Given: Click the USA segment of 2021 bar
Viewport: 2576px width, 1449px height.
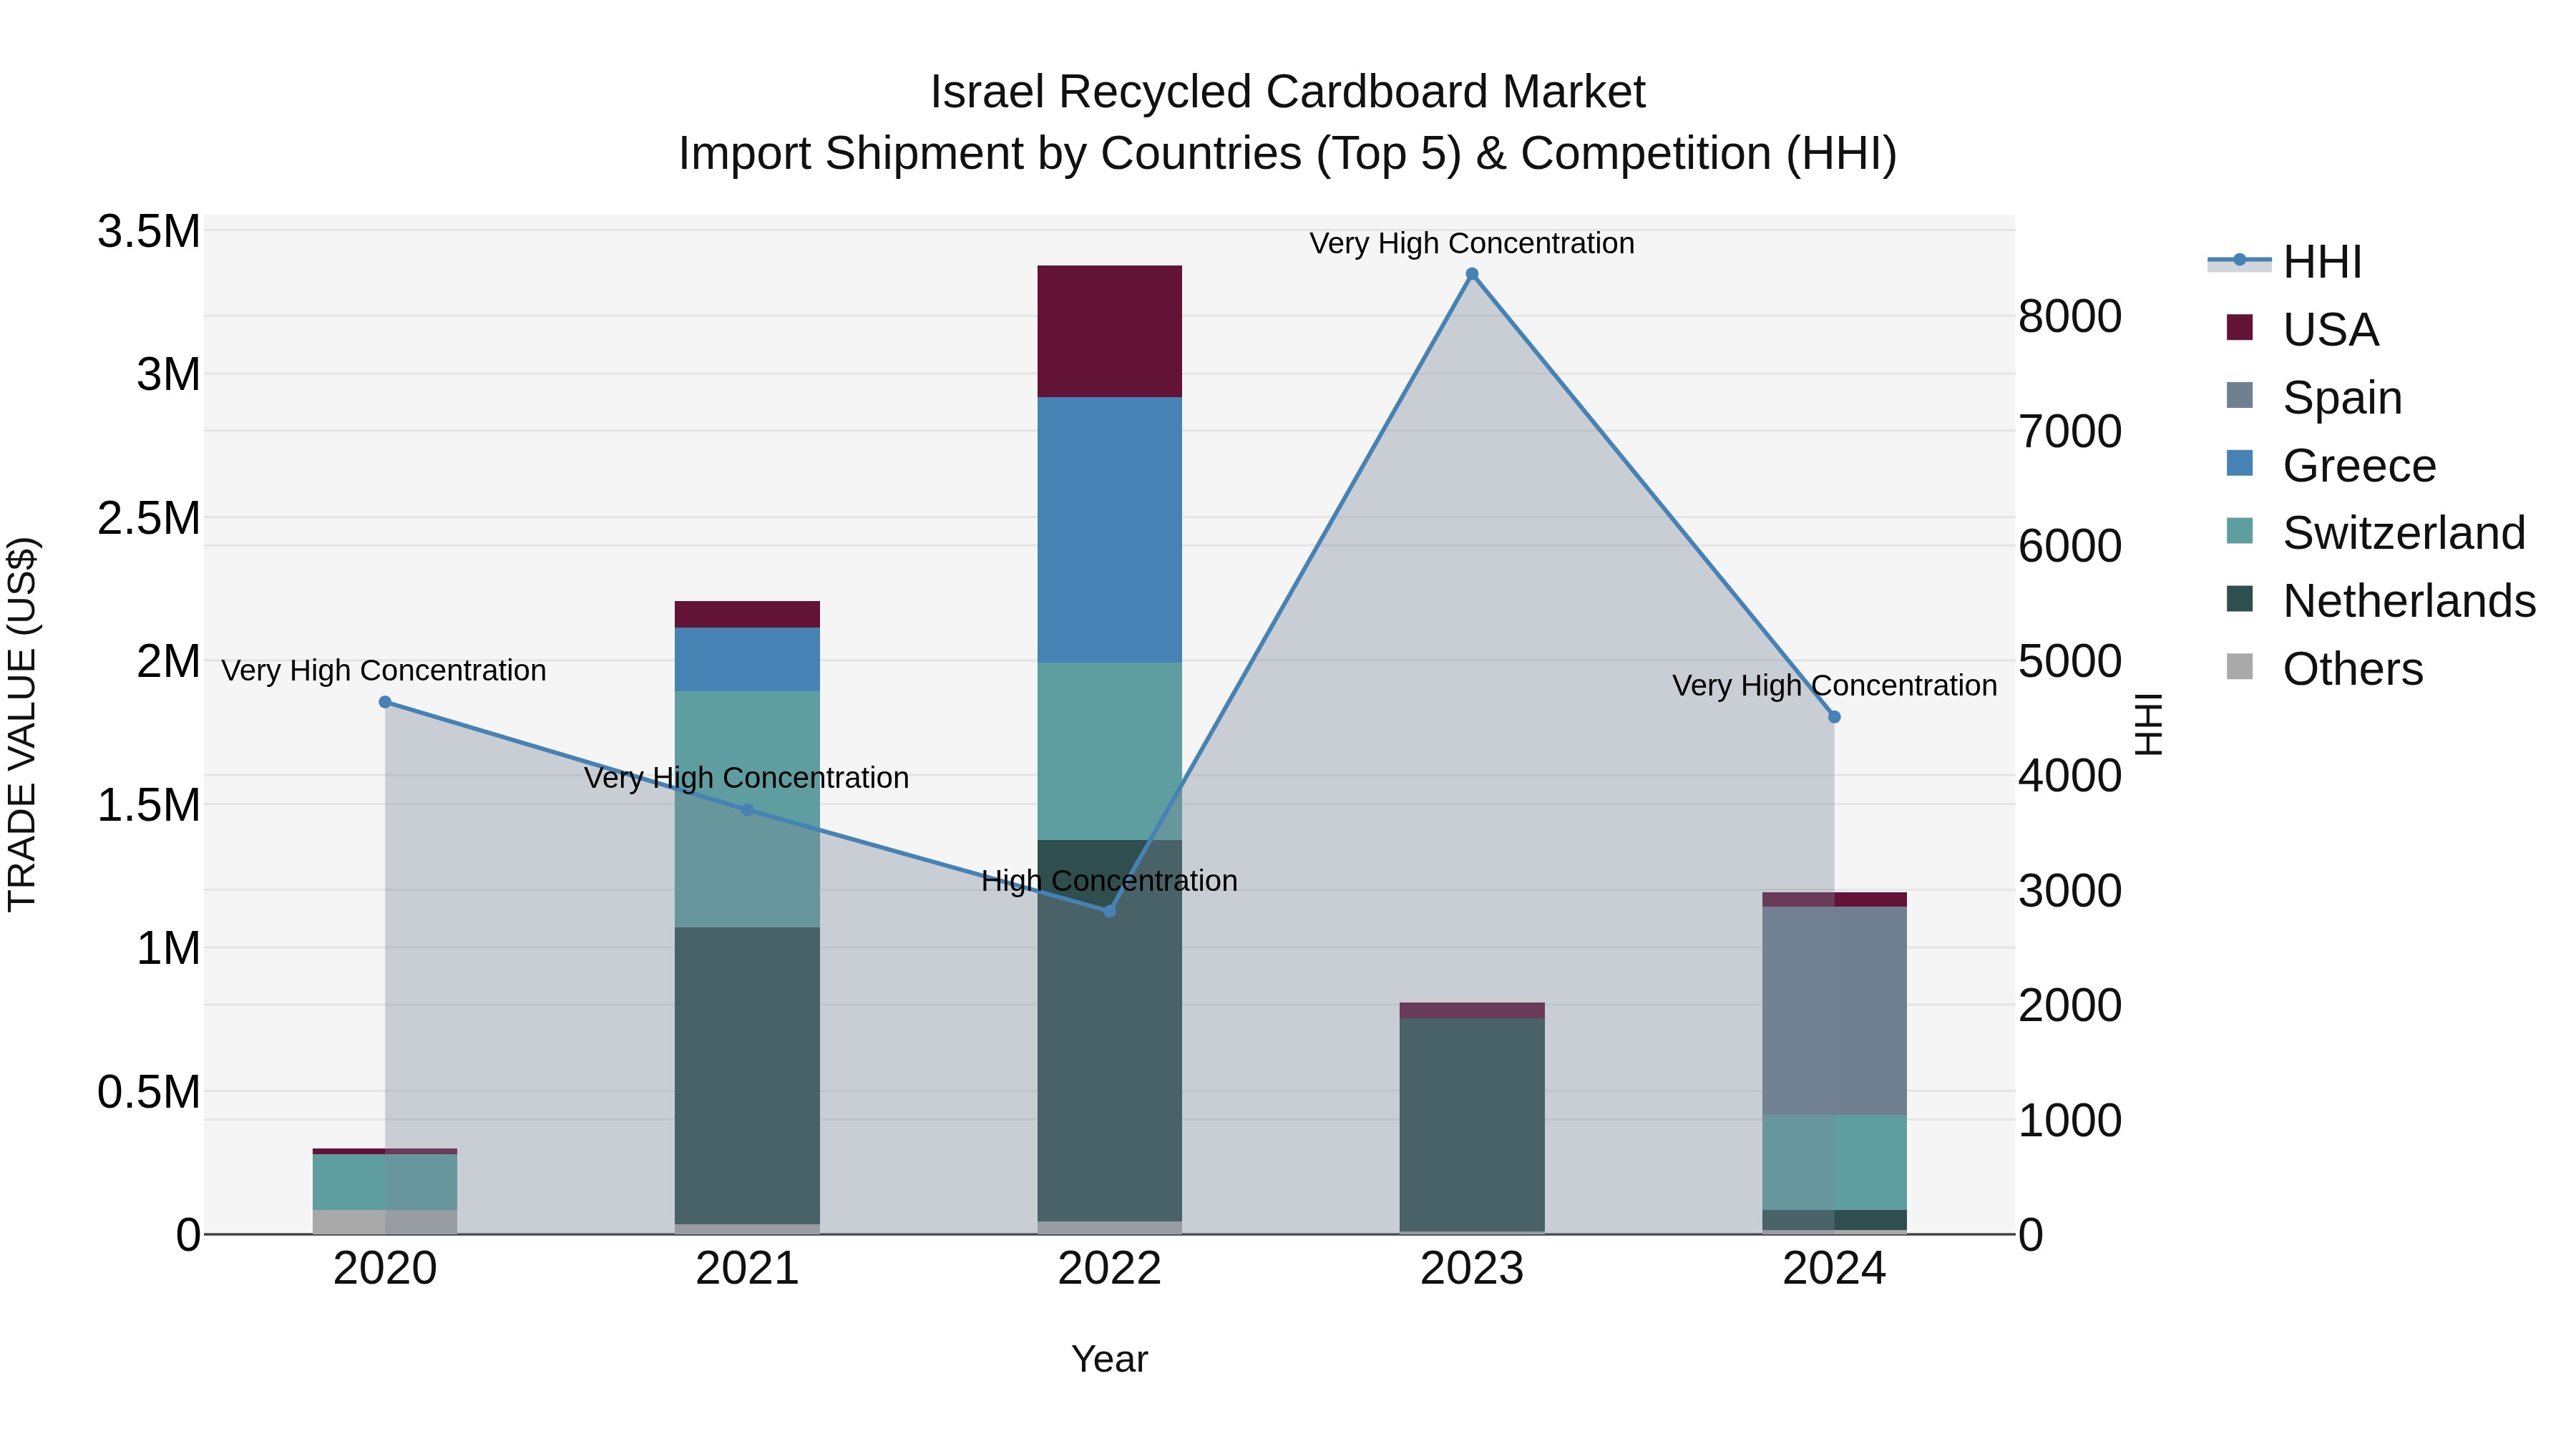Looking at the screenshot, I should 747,615.
